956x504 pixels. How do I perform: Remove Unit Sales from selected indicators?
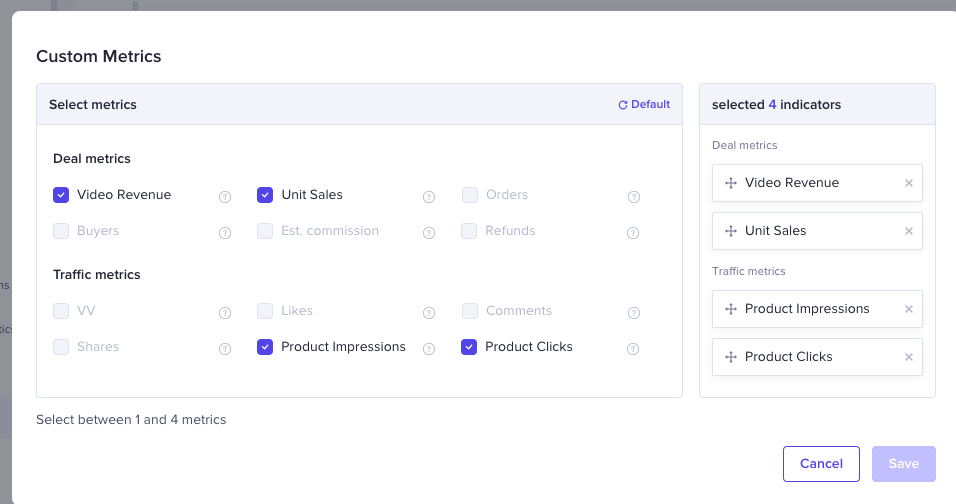[909, 231]
